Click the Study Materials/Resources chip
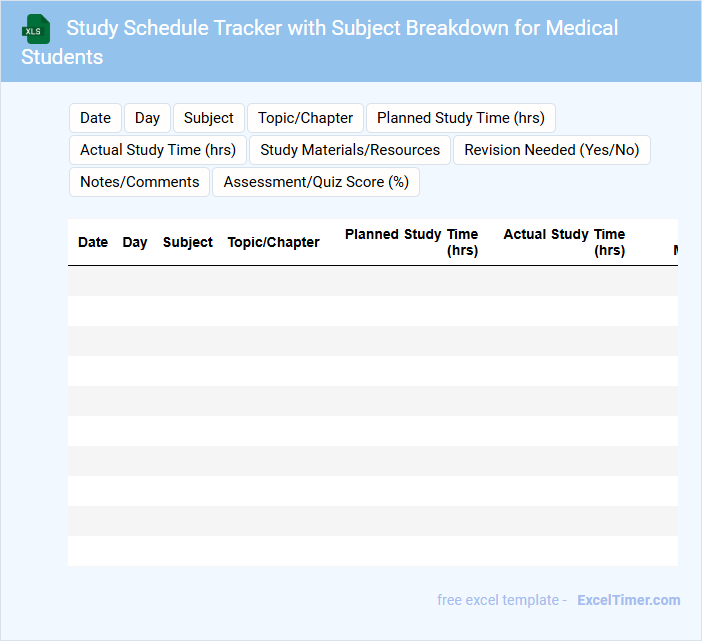702x641 pixels. (x=350, y=150)
